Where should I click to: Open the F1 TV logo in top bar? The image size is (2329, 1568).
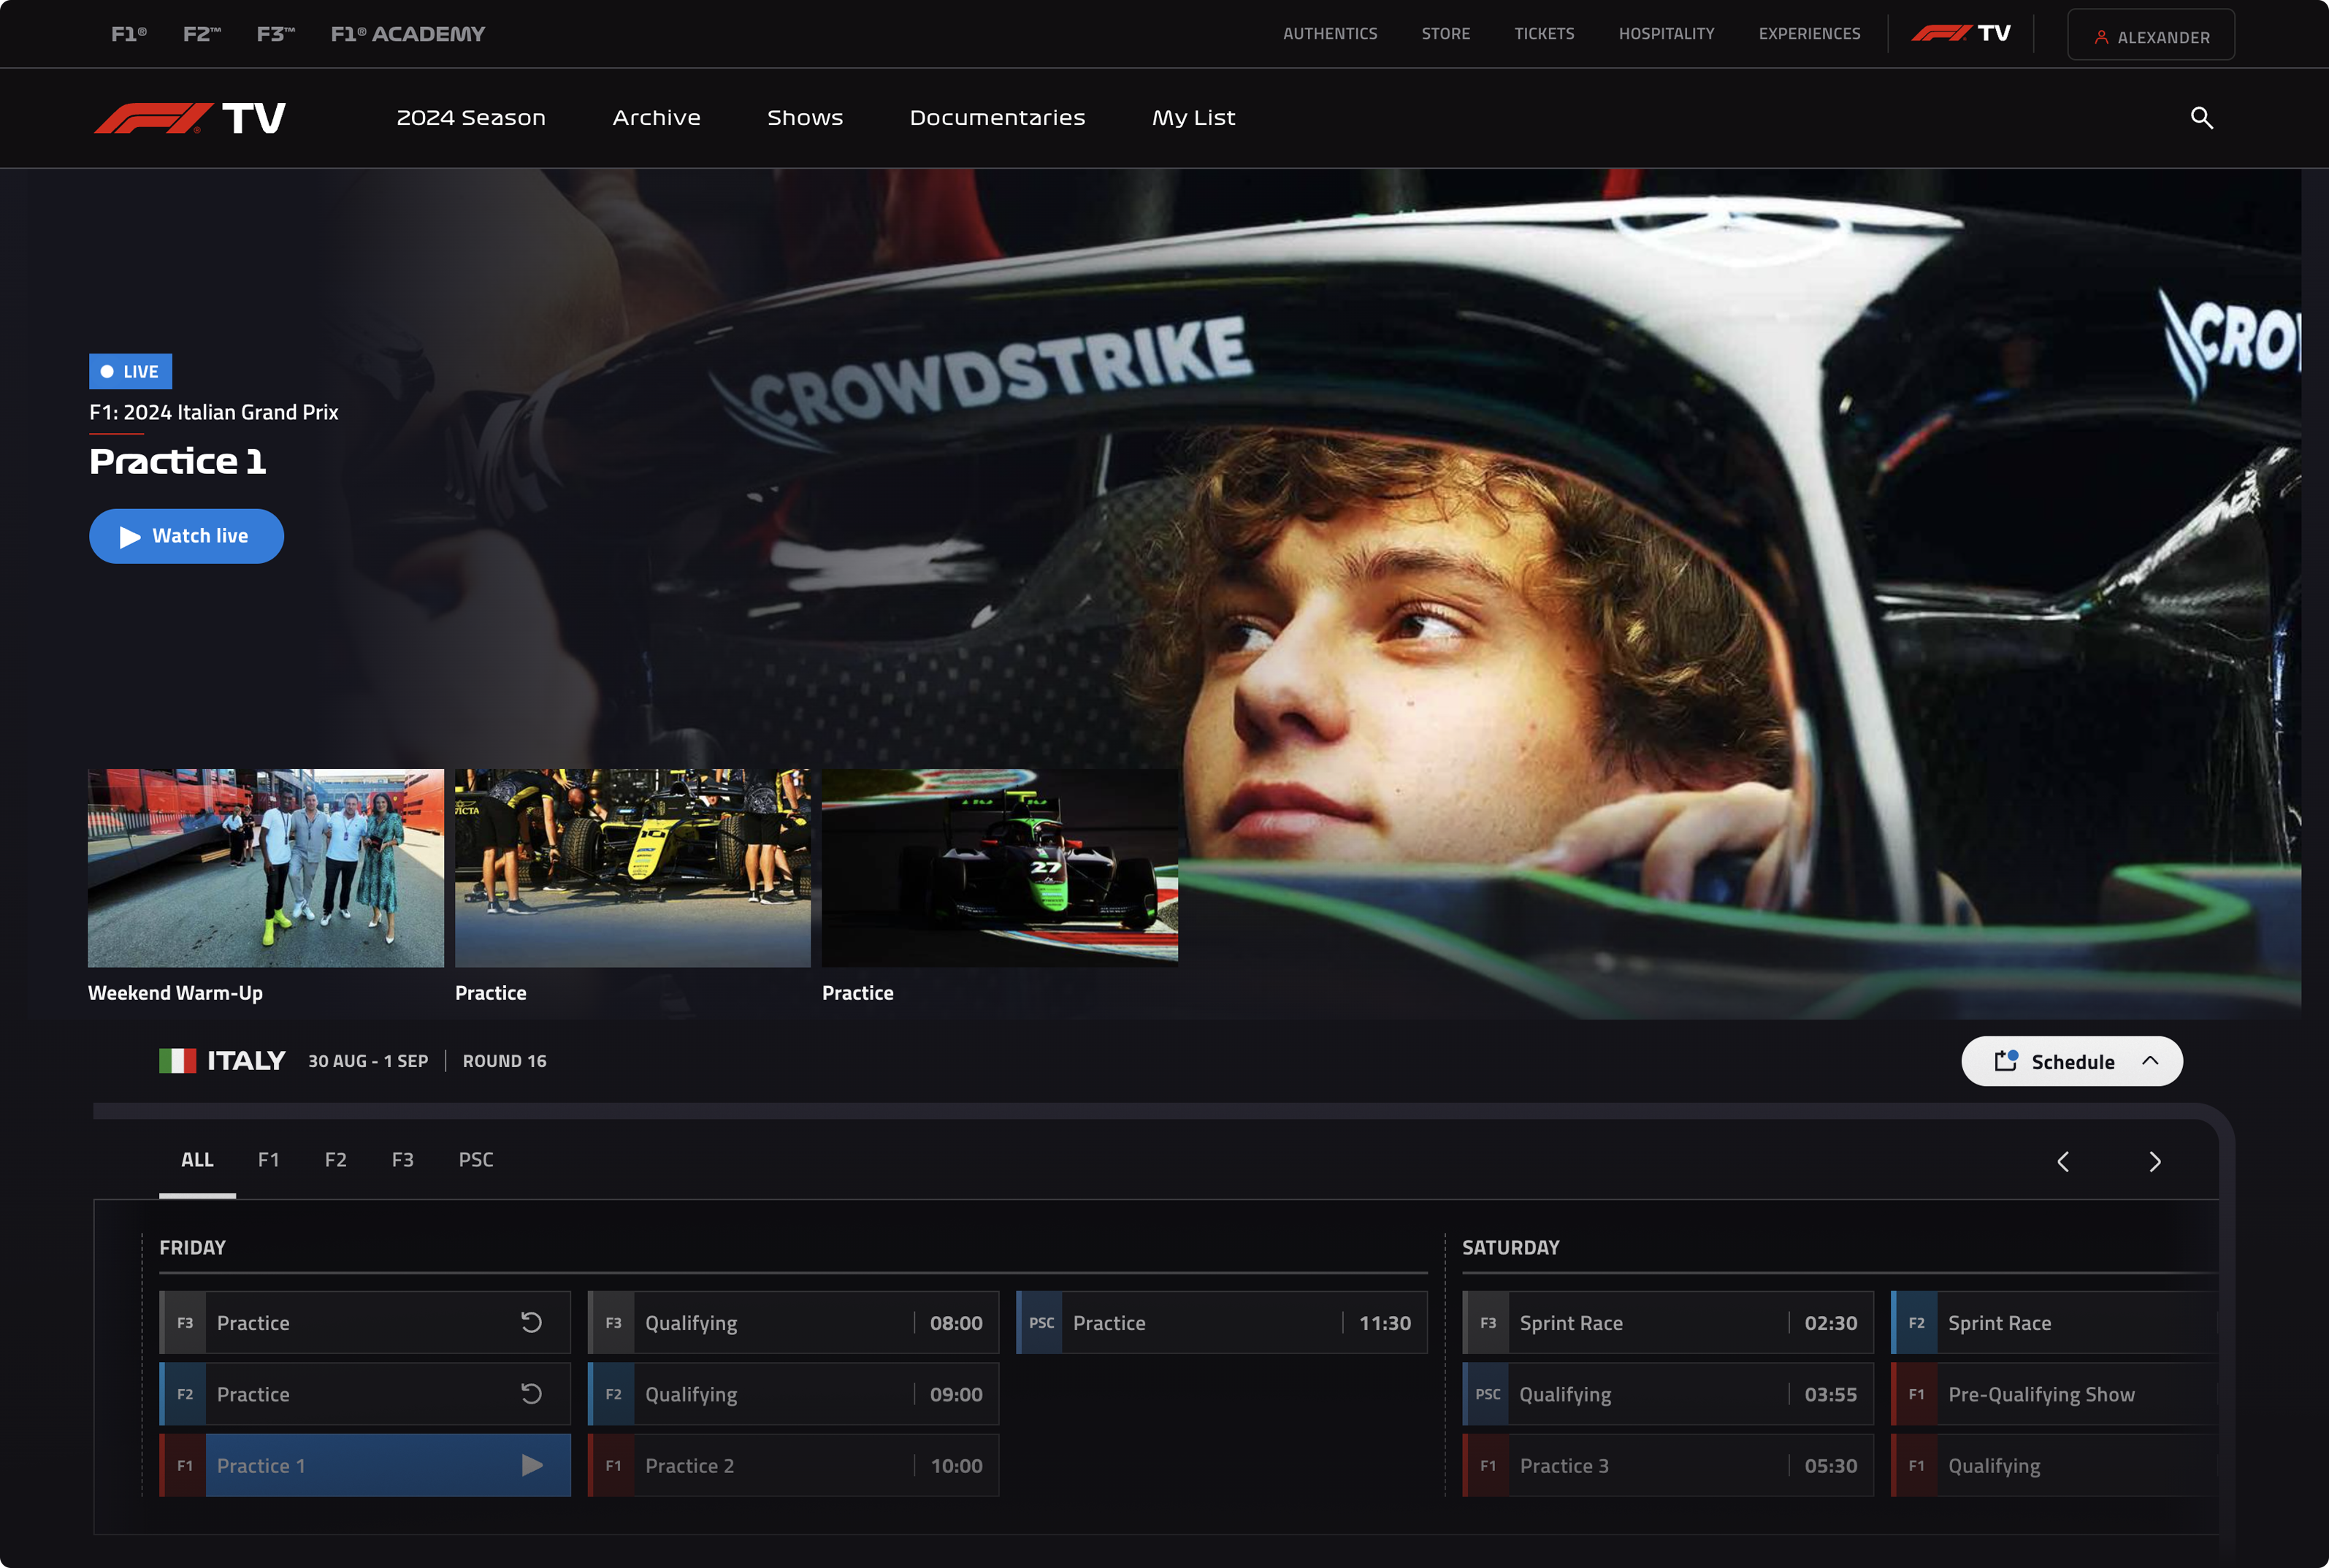pyautogui.click(x=1960, y=33)
